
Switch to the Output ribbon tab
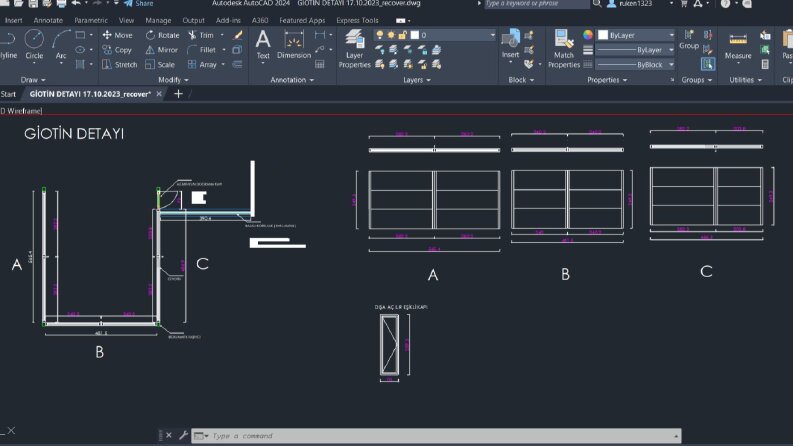click(193, 20)
